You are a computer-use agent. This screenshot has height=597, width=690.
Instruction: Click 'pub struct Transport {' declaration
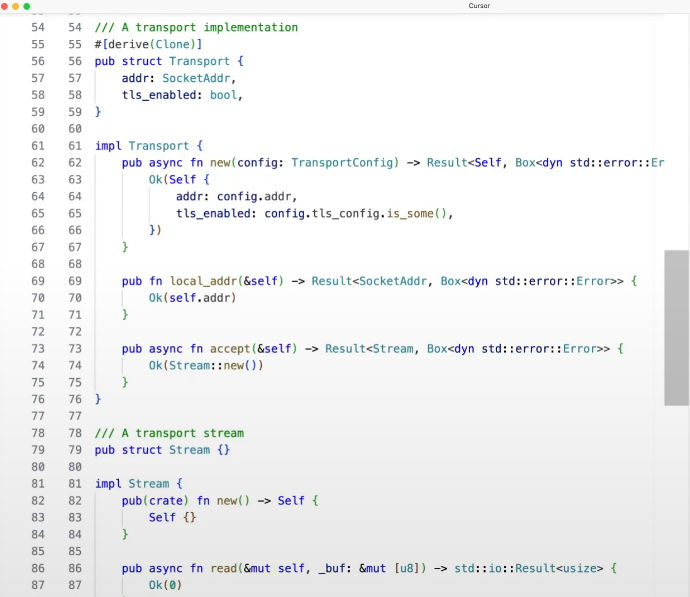[x=169, y=61]
